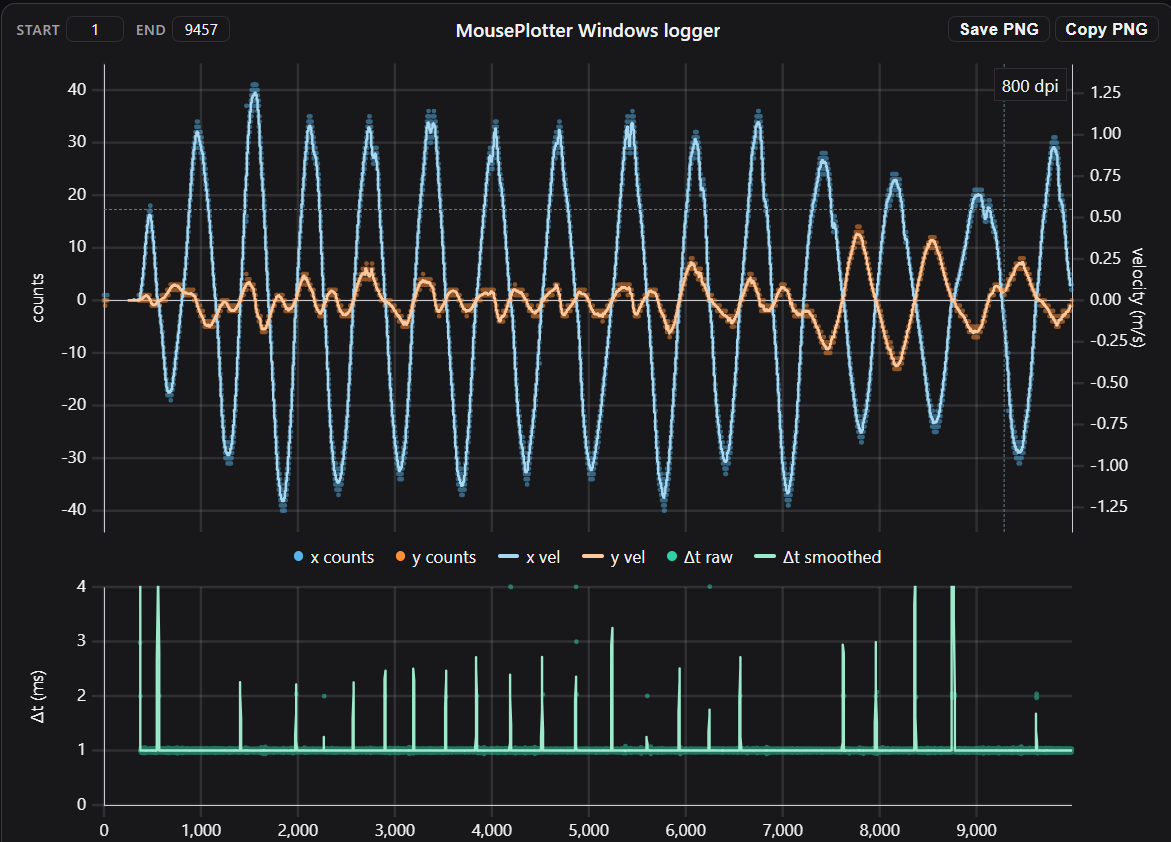Click the 3,000 x-axis tick label
Viewport: 1171px width, 842px height.
[x=394, y=830]
